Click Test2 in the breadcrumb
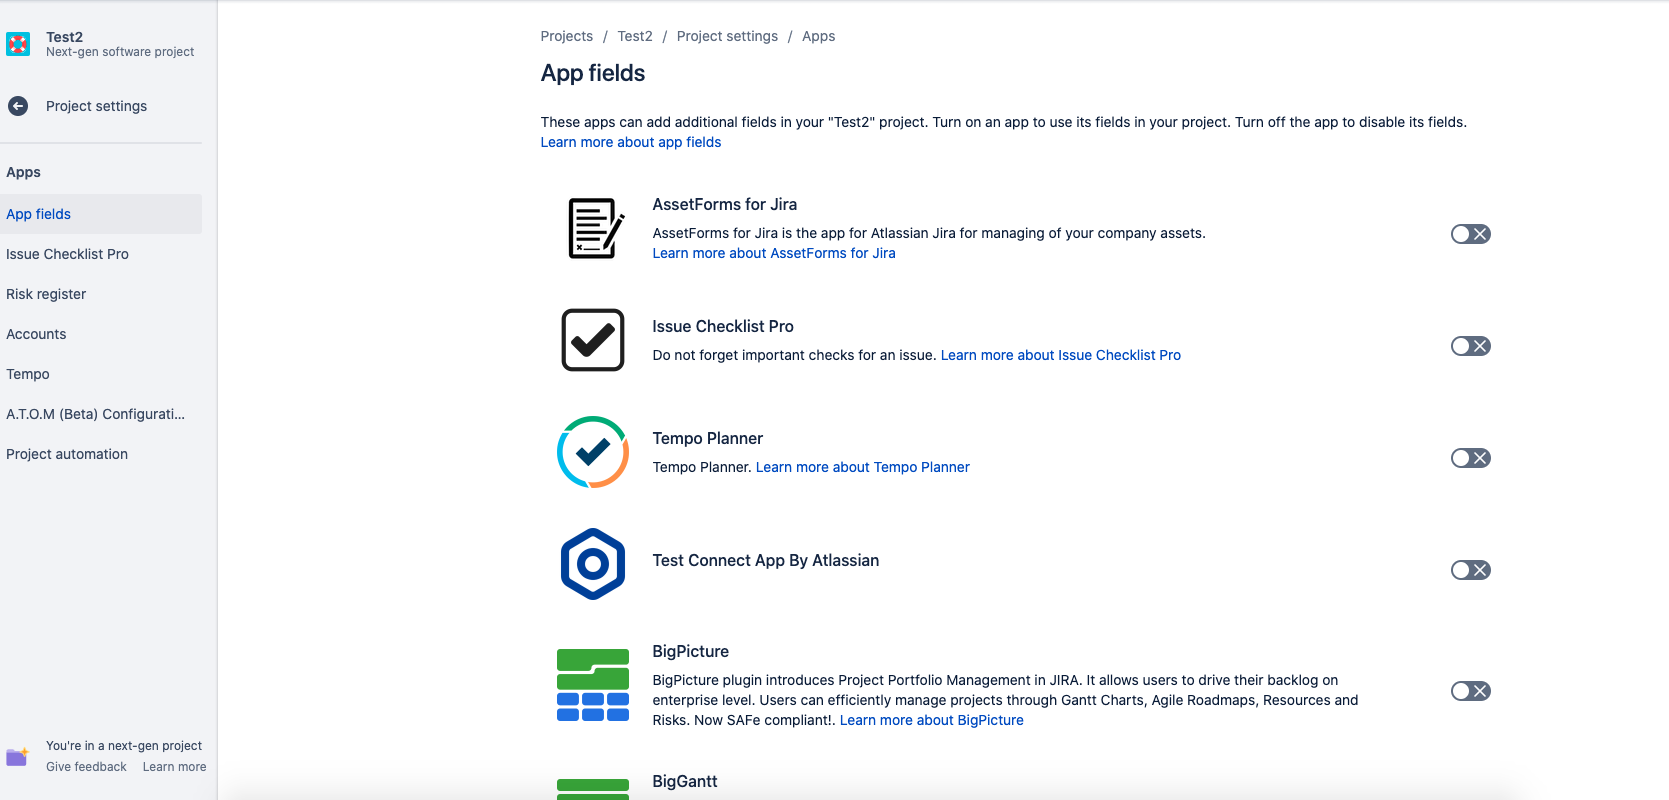Image resolution: width=1669 pixels, height=800 pixels. [635, 36]
